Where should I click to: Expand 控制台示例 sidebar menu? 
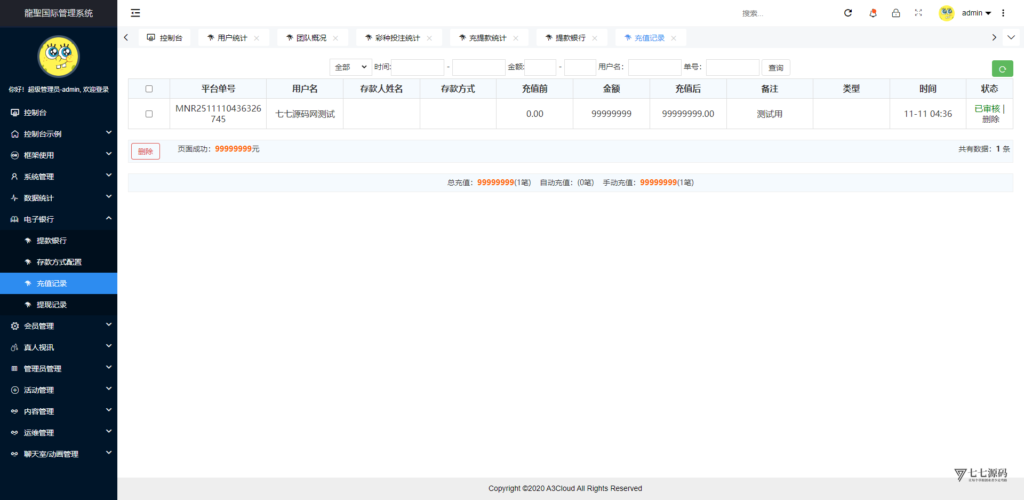pyautogui.click(x=59, y=134)
